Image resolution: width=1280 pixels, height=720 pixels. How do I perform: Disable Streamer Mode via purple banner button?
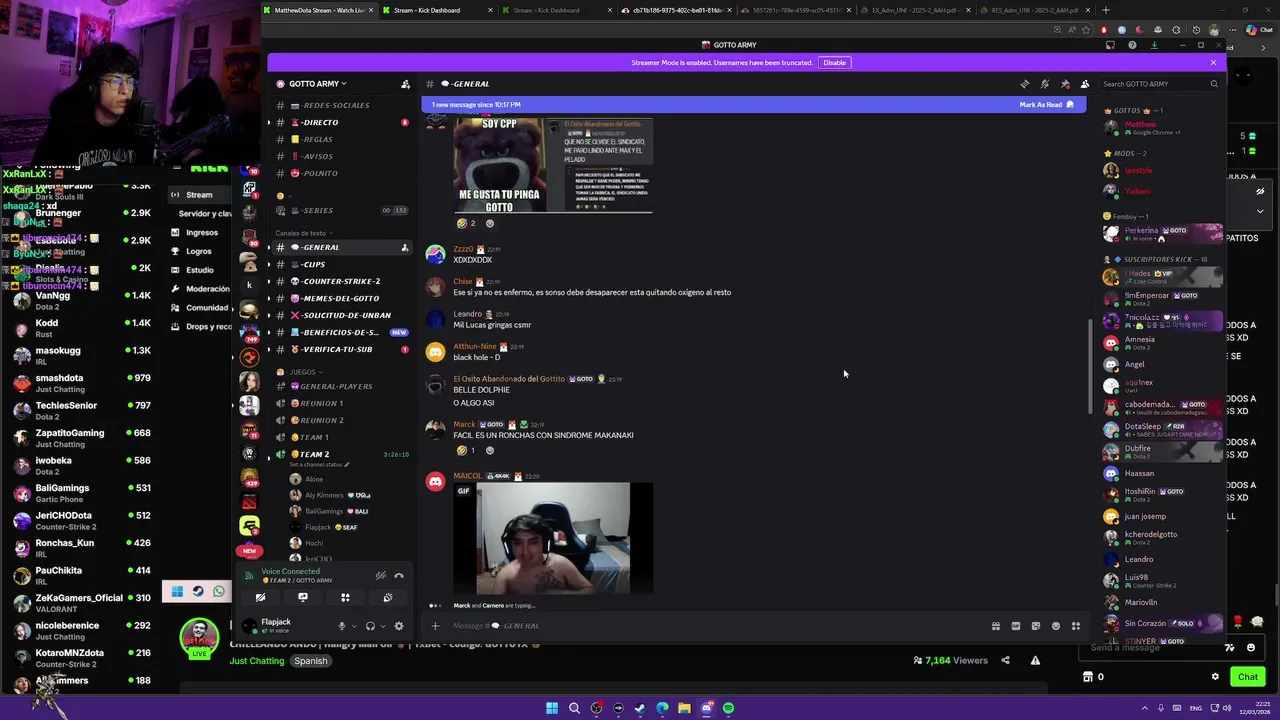[x=834, y=63]
